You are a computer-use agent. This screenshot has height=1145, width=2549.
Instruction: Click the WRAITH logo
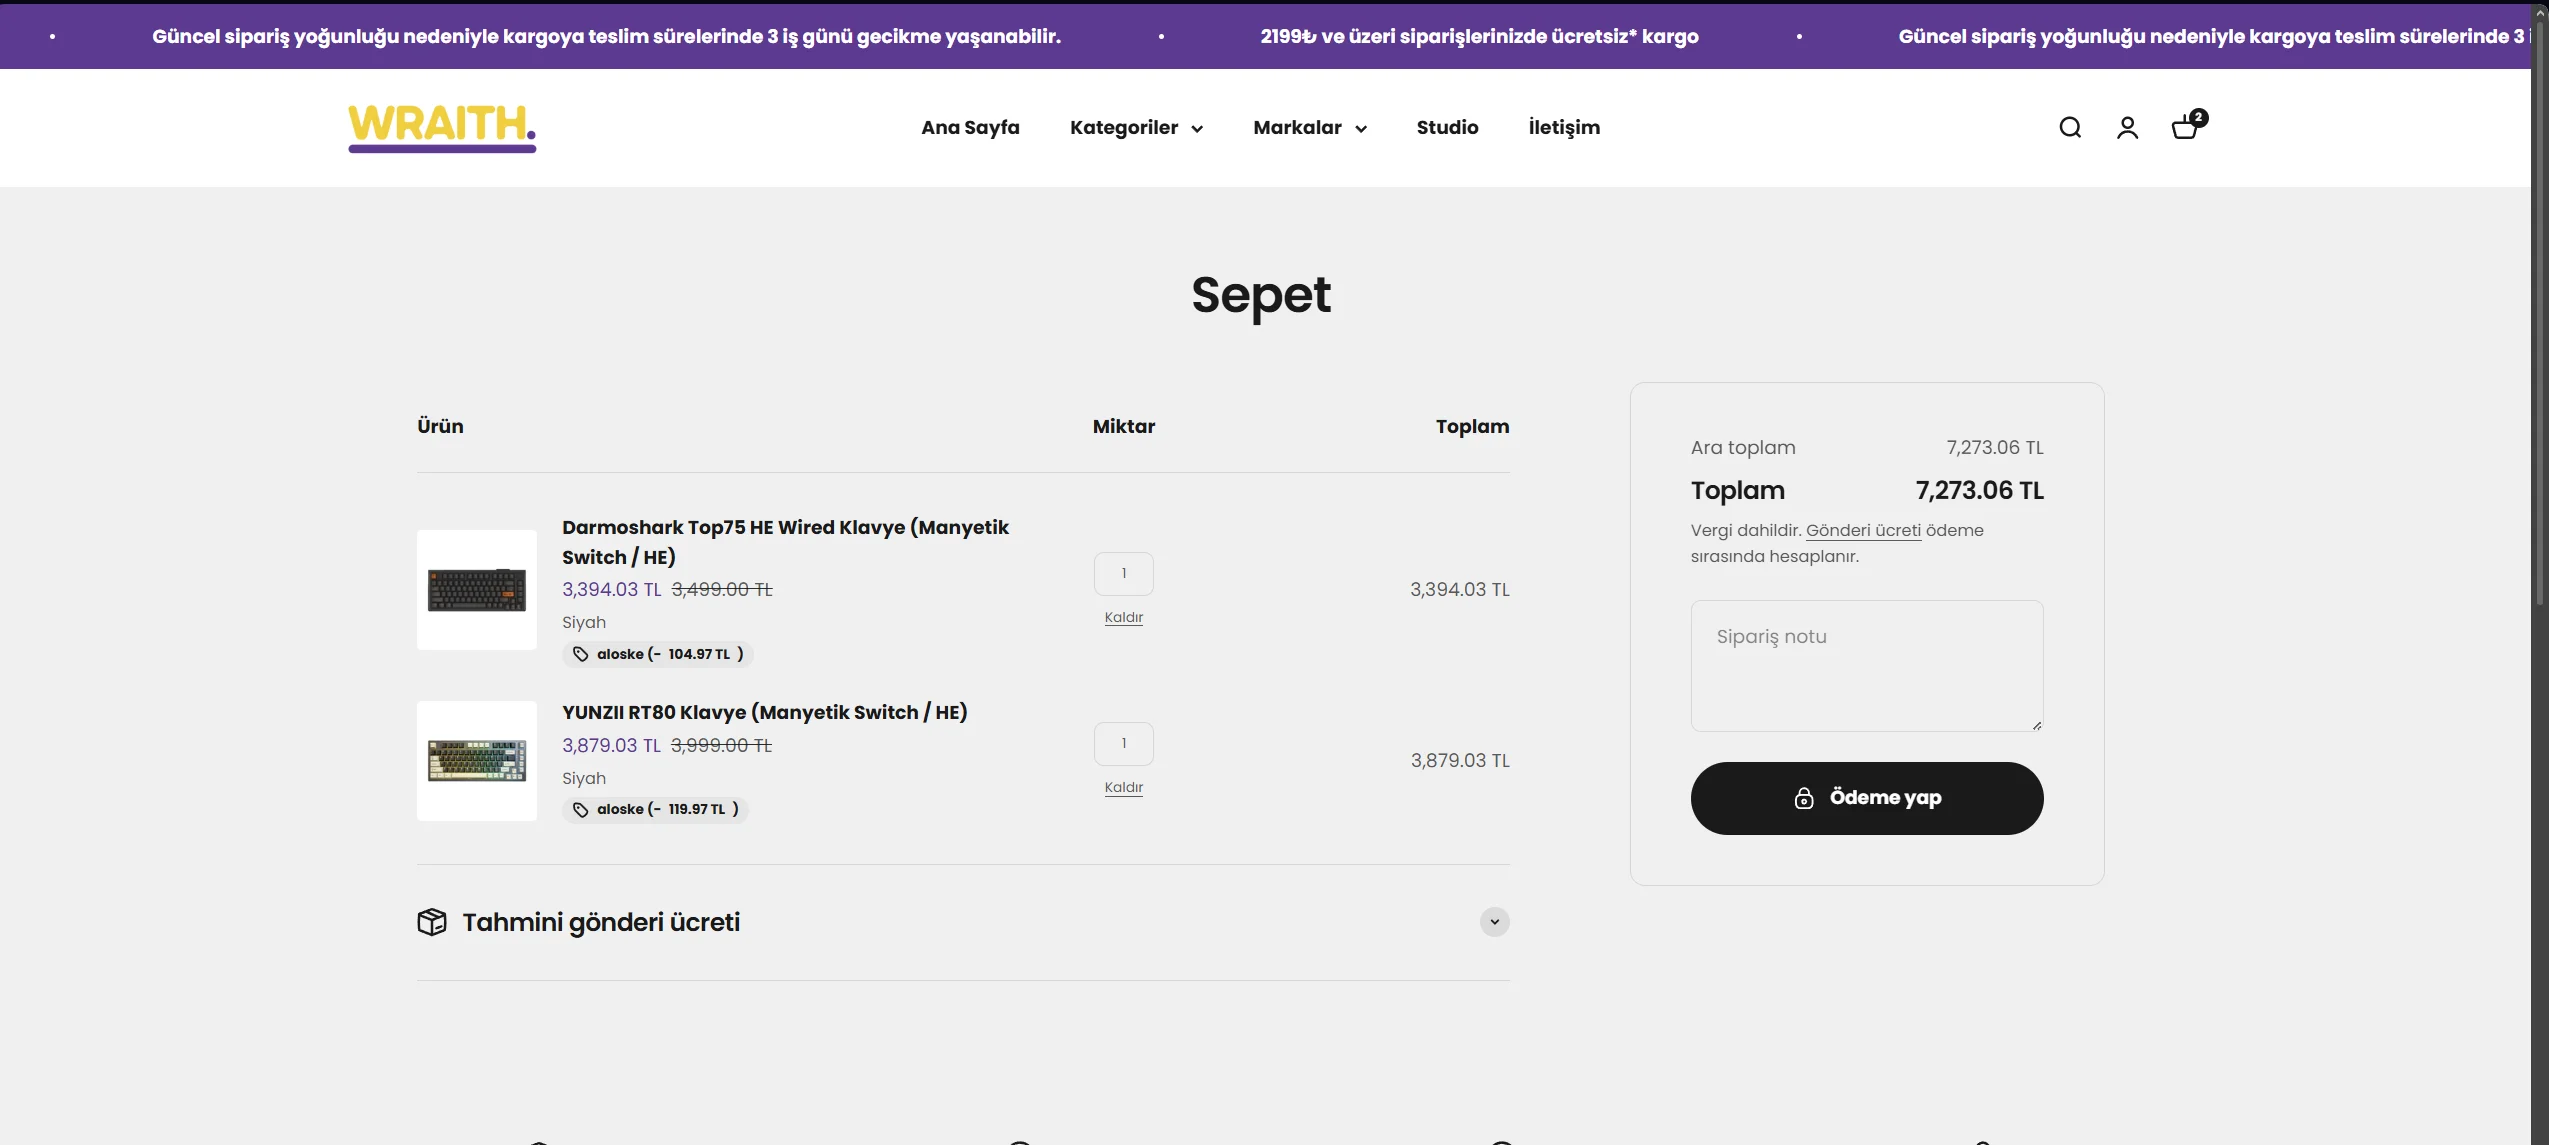(442, 128)
